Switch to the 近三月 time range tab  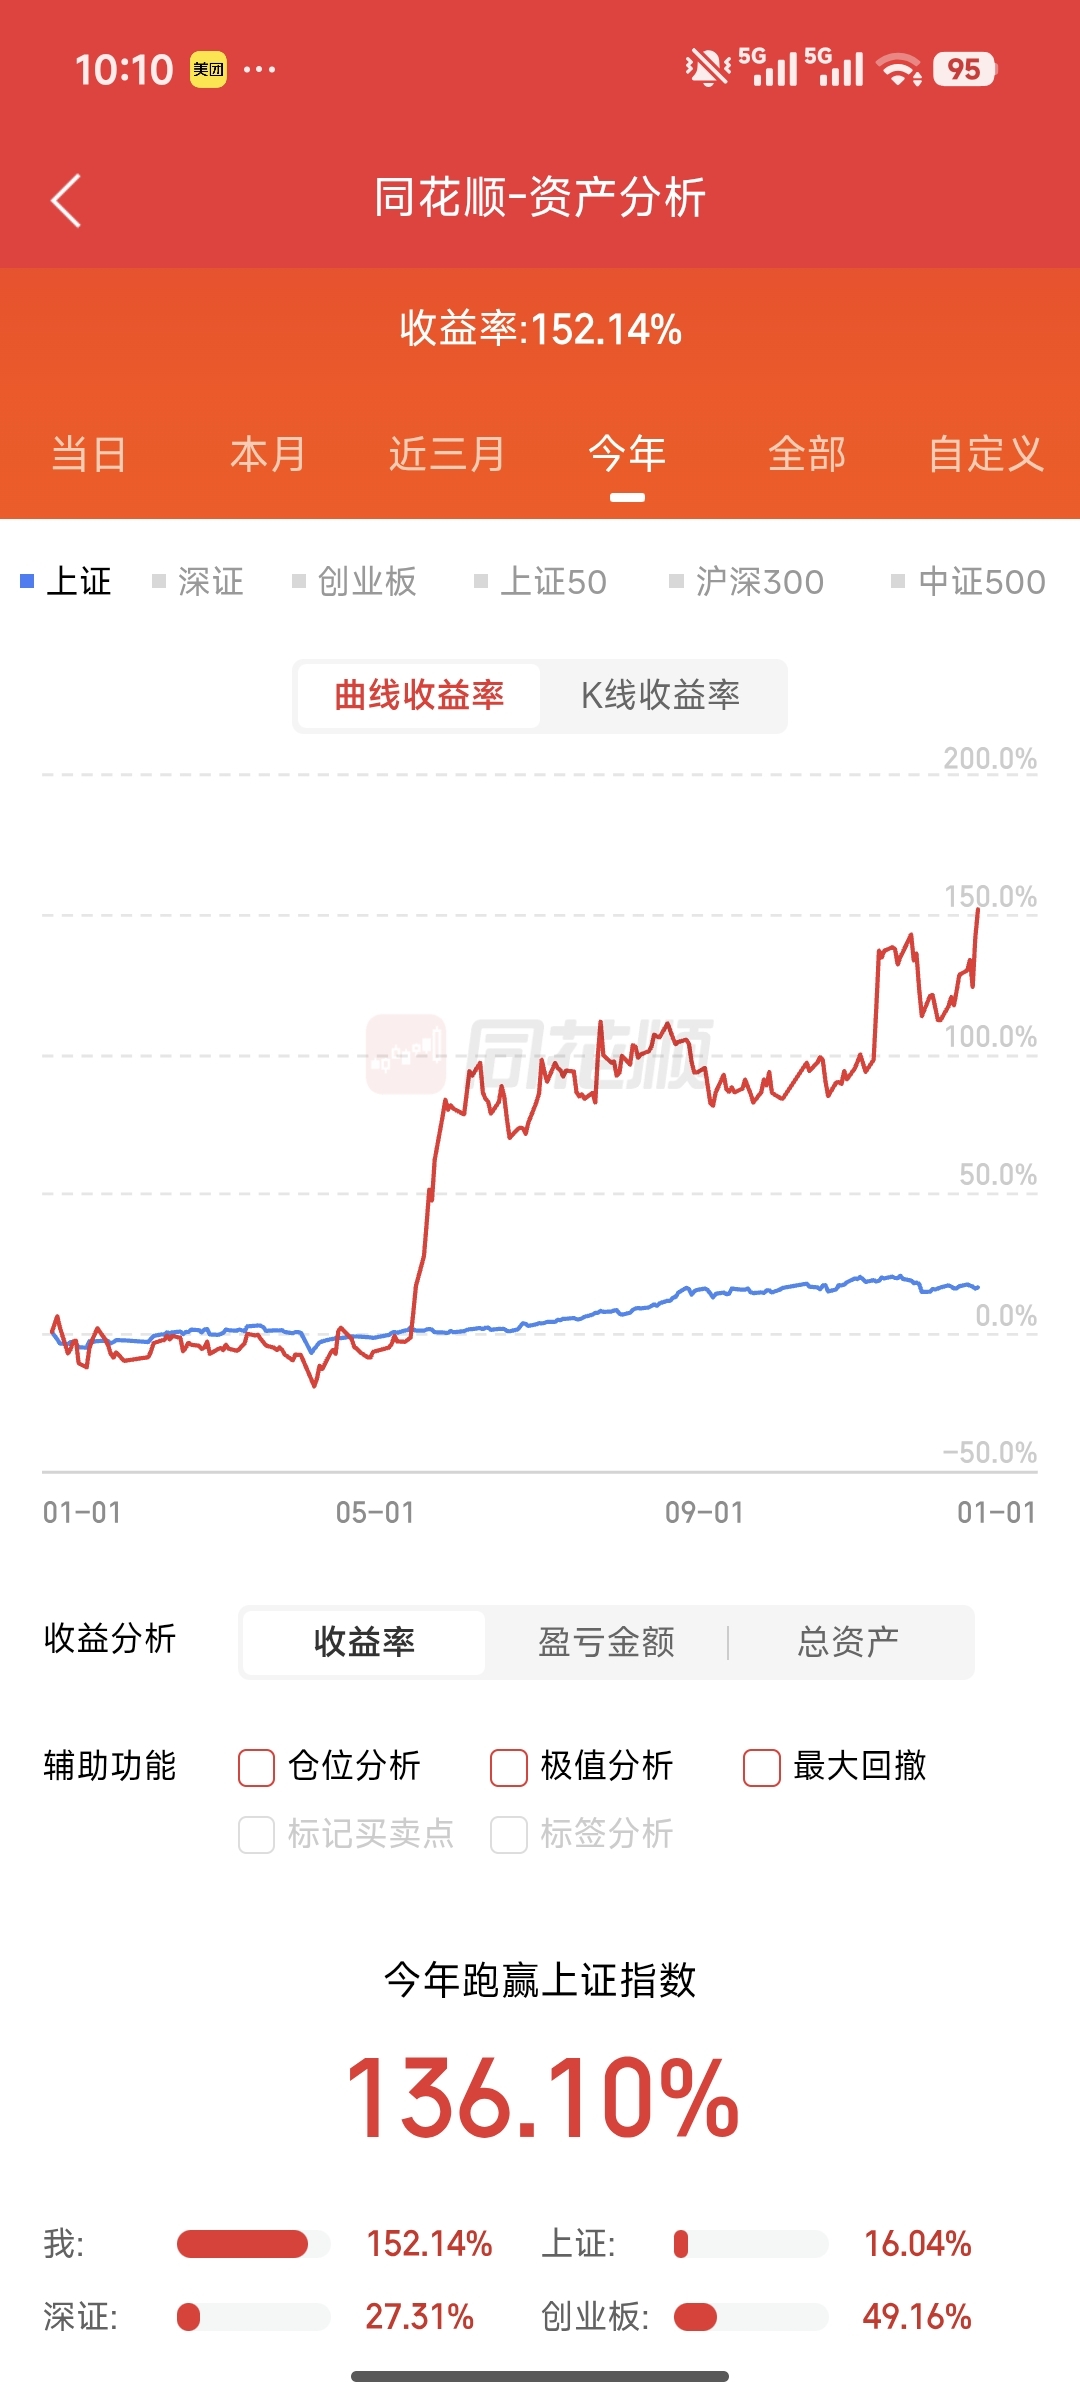(x=448, y=455)
